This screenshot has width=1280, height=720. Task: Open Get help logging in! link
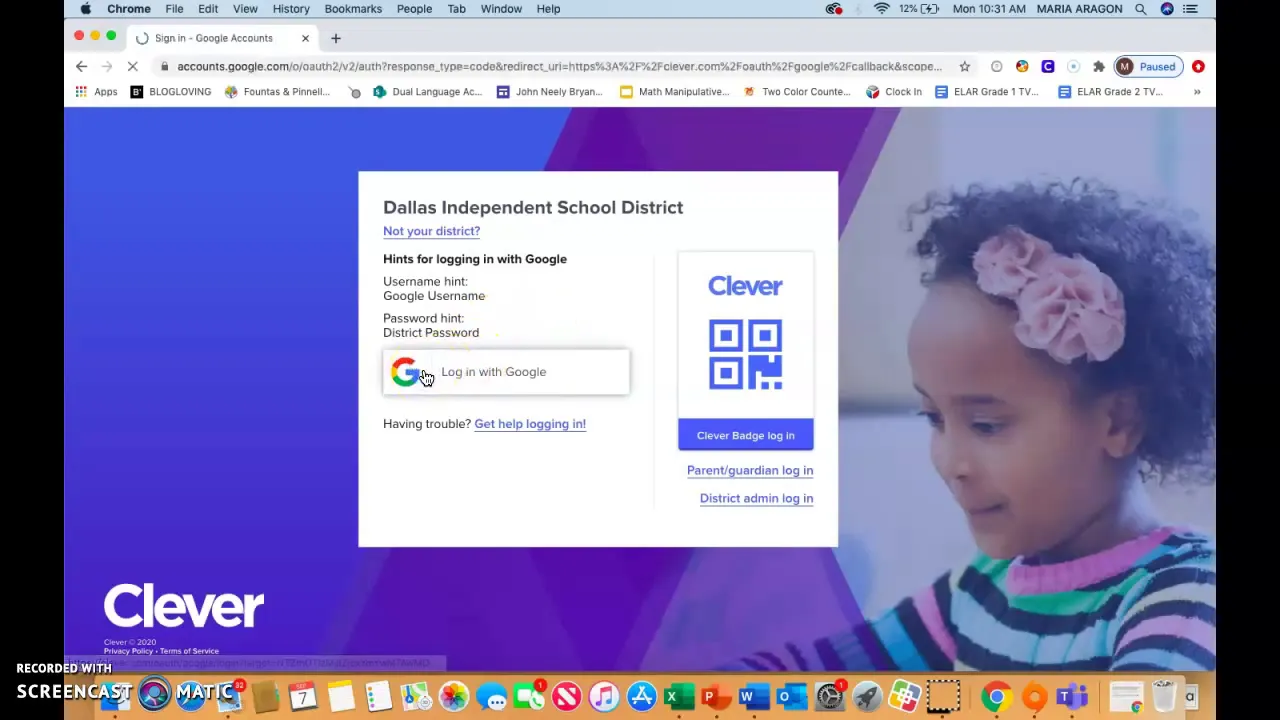pyautogui.click(x=530, y=424)
